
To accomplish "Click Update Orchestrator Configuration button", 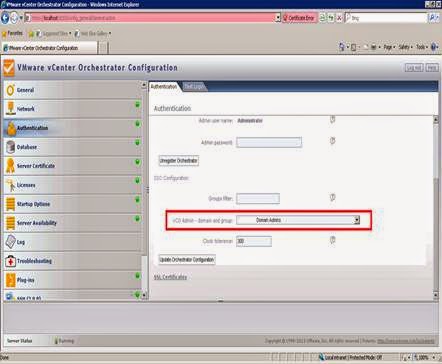I will tap(187, 259).
